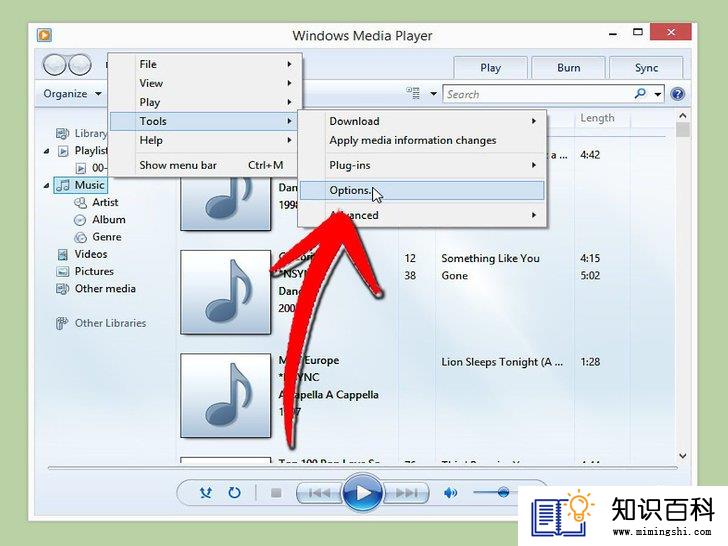Open the help question mark icon
The height and width of the screenshot is (546, 728).
pyautogui.click(x=677, y=94)
